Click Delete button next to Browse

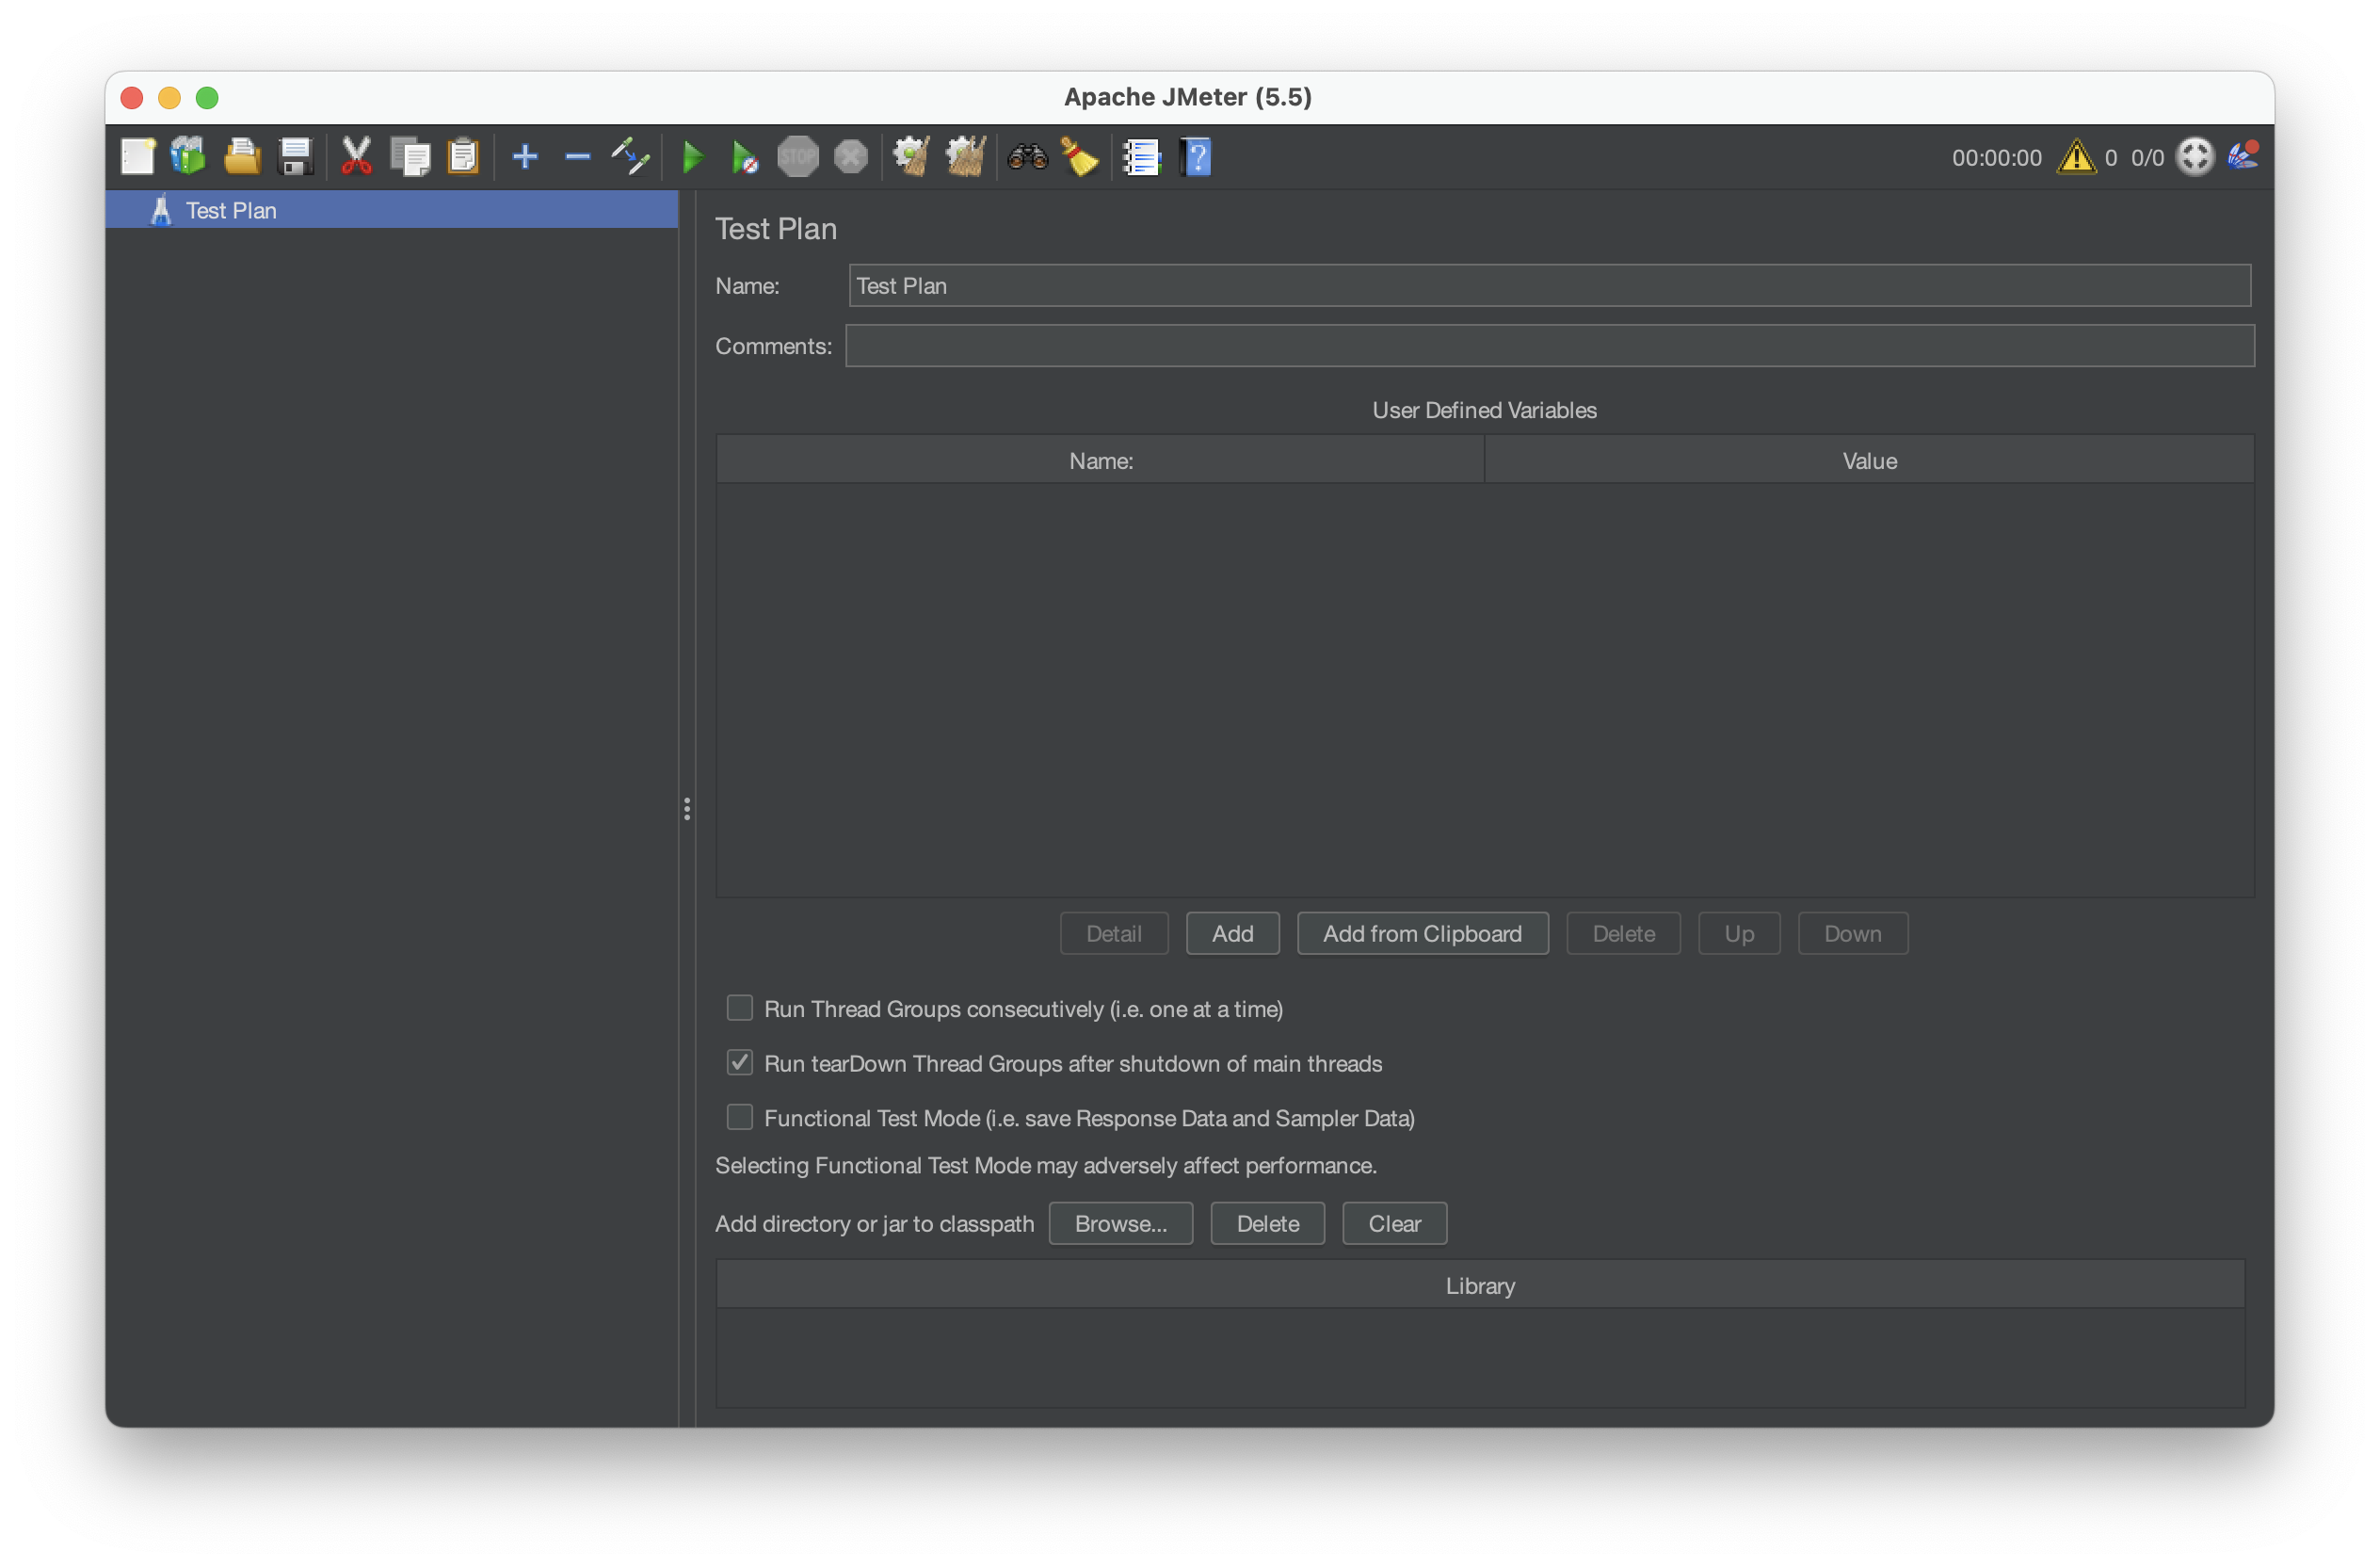pos(1268,1223)
